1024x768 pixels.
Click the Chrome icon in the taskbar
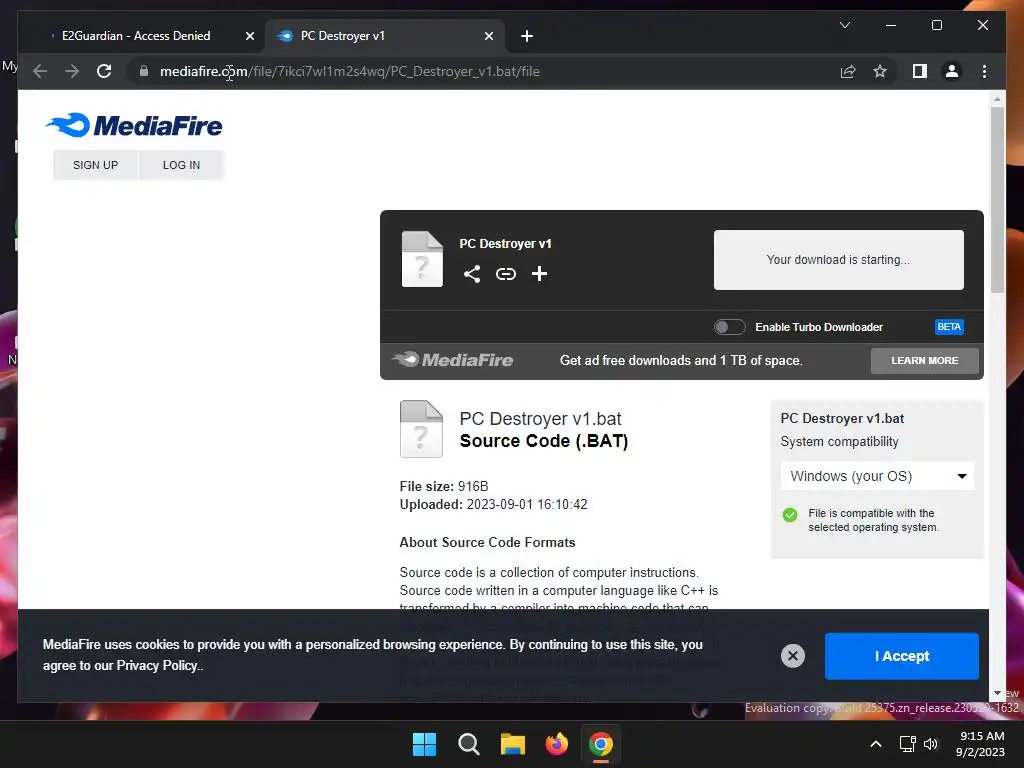(601, 744)
